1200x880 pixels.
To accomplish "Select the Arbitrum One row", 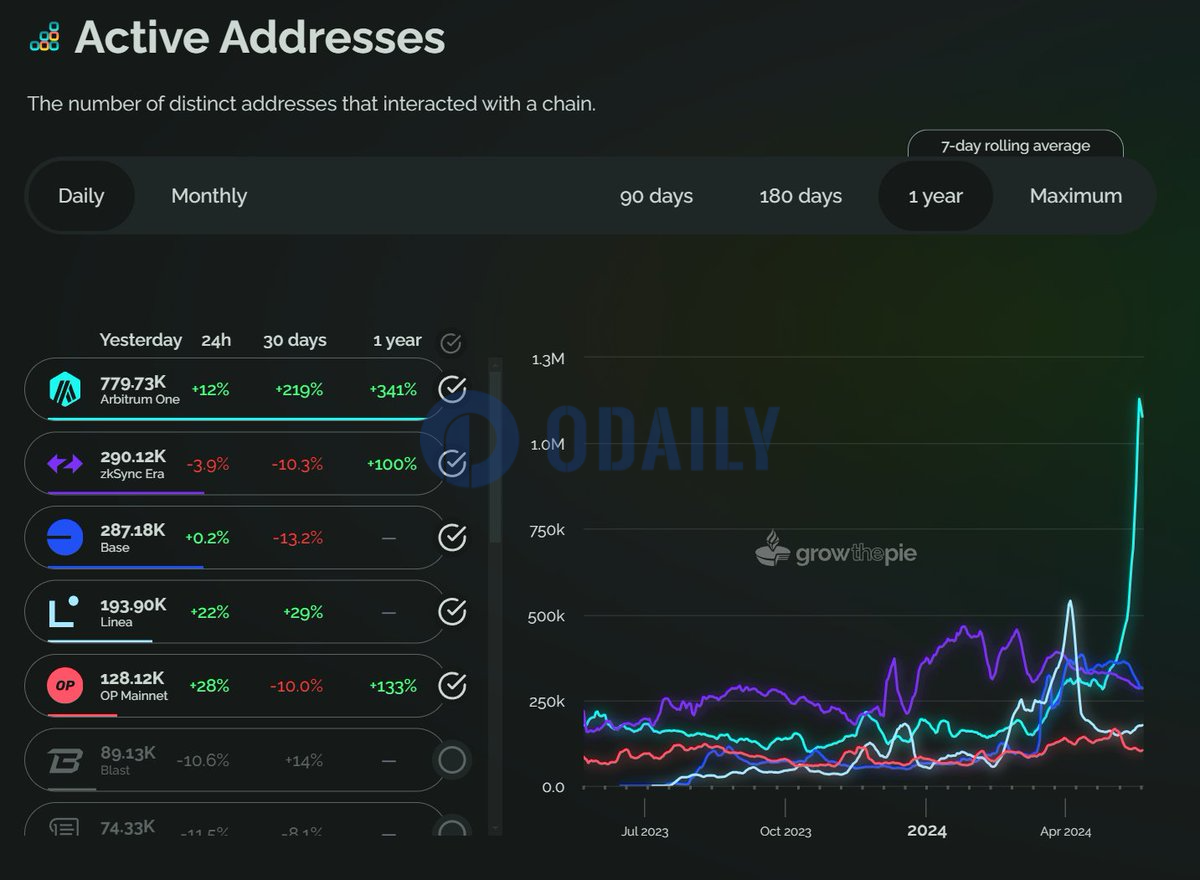I will (234, 389).
